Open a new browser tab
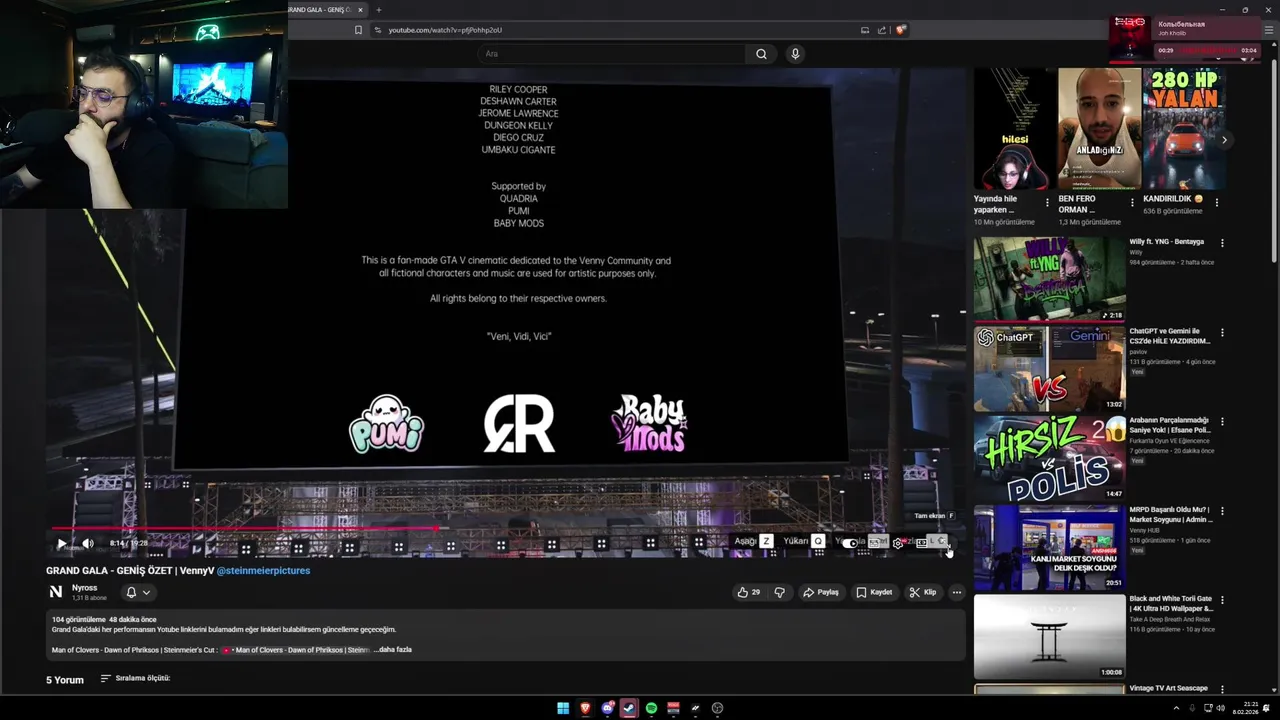The width and height of the screenshot is (1280, 720). [x=378, y=10]
